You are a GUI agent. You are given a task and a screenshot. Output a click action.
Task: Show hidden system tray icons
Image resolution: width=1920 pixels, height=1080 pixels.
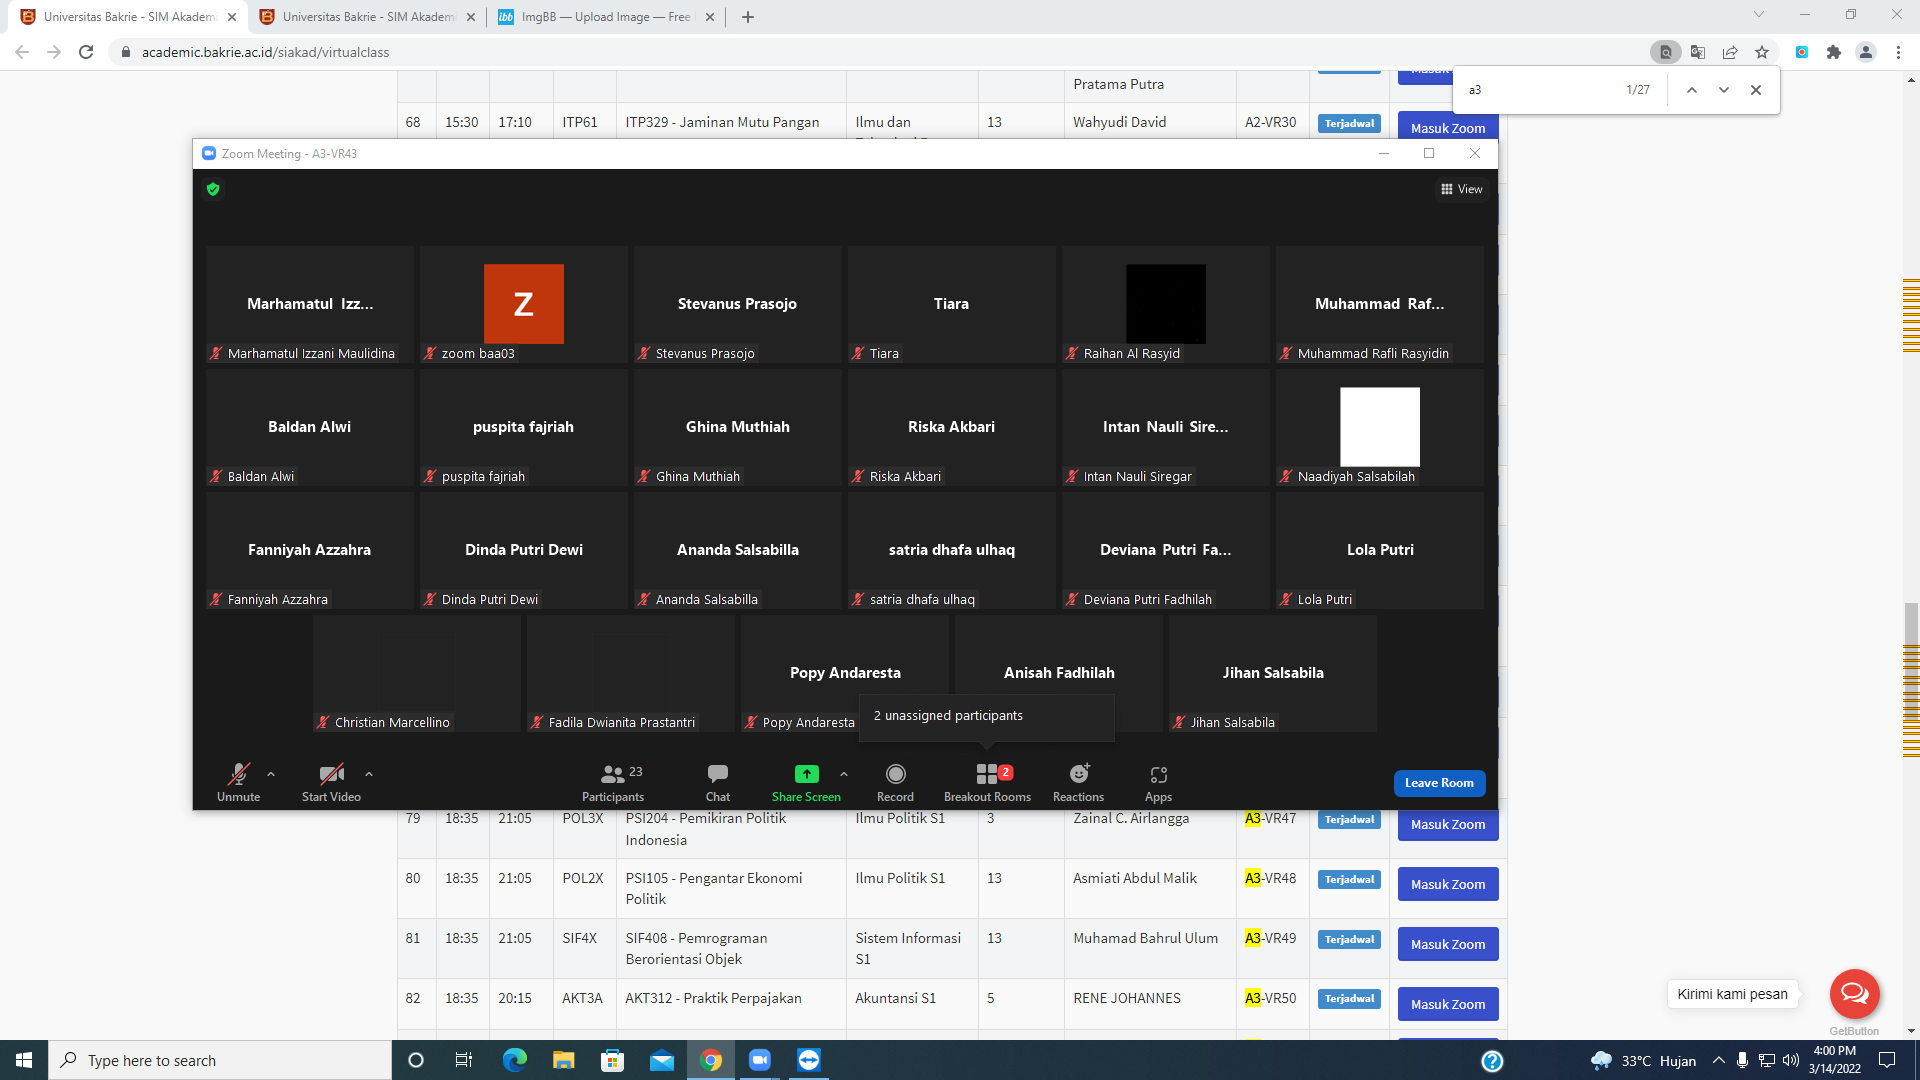(1718, 1060)
